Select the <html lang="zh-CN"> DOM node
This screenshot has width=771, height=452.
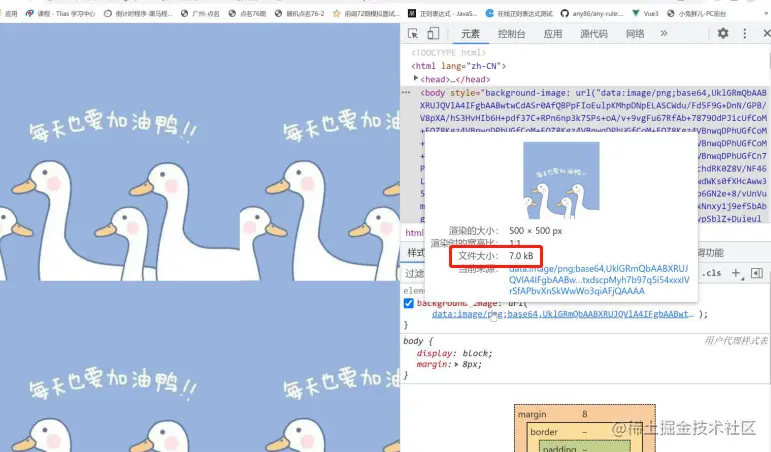coord(458,66)
